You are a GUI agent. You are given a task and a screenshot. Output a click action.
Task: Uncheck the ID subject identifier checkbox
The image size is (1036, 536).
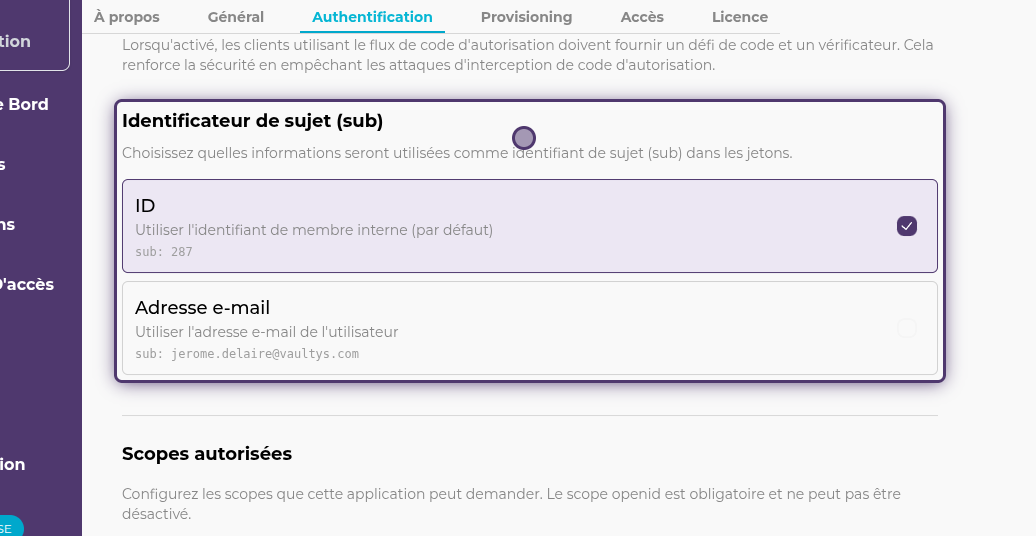click(x=906, y=226)
